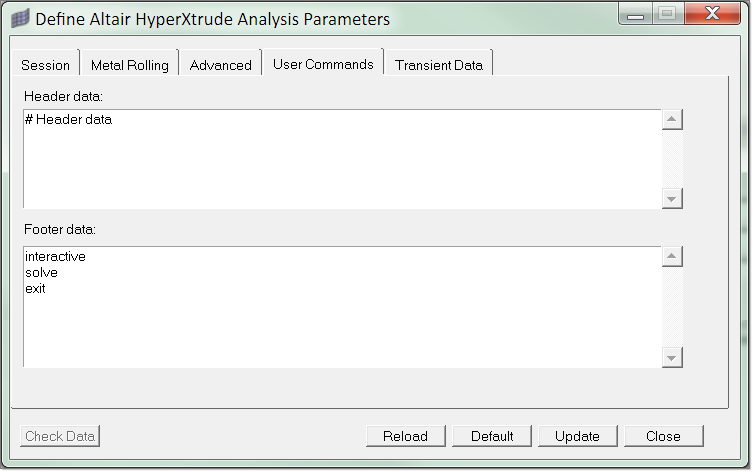Click the HyperXtrude app icon in title bar
This screenshot has width=753, height=472.
19,18
